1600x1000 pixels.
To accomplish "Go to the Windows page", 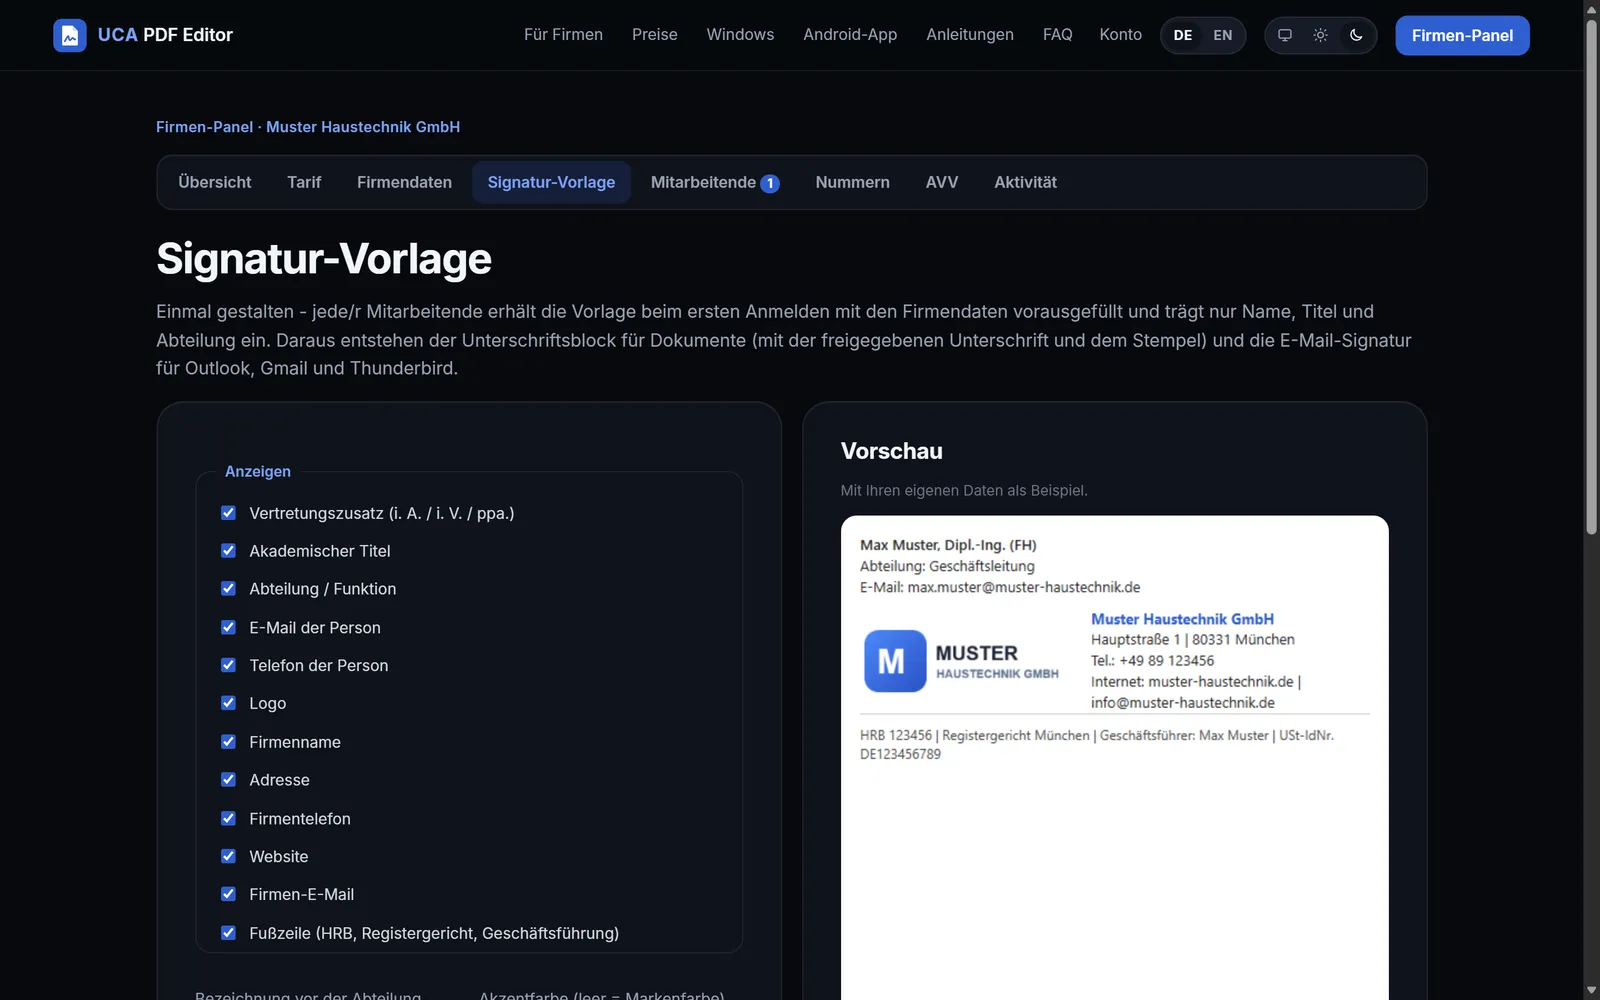I will [740, 35].
